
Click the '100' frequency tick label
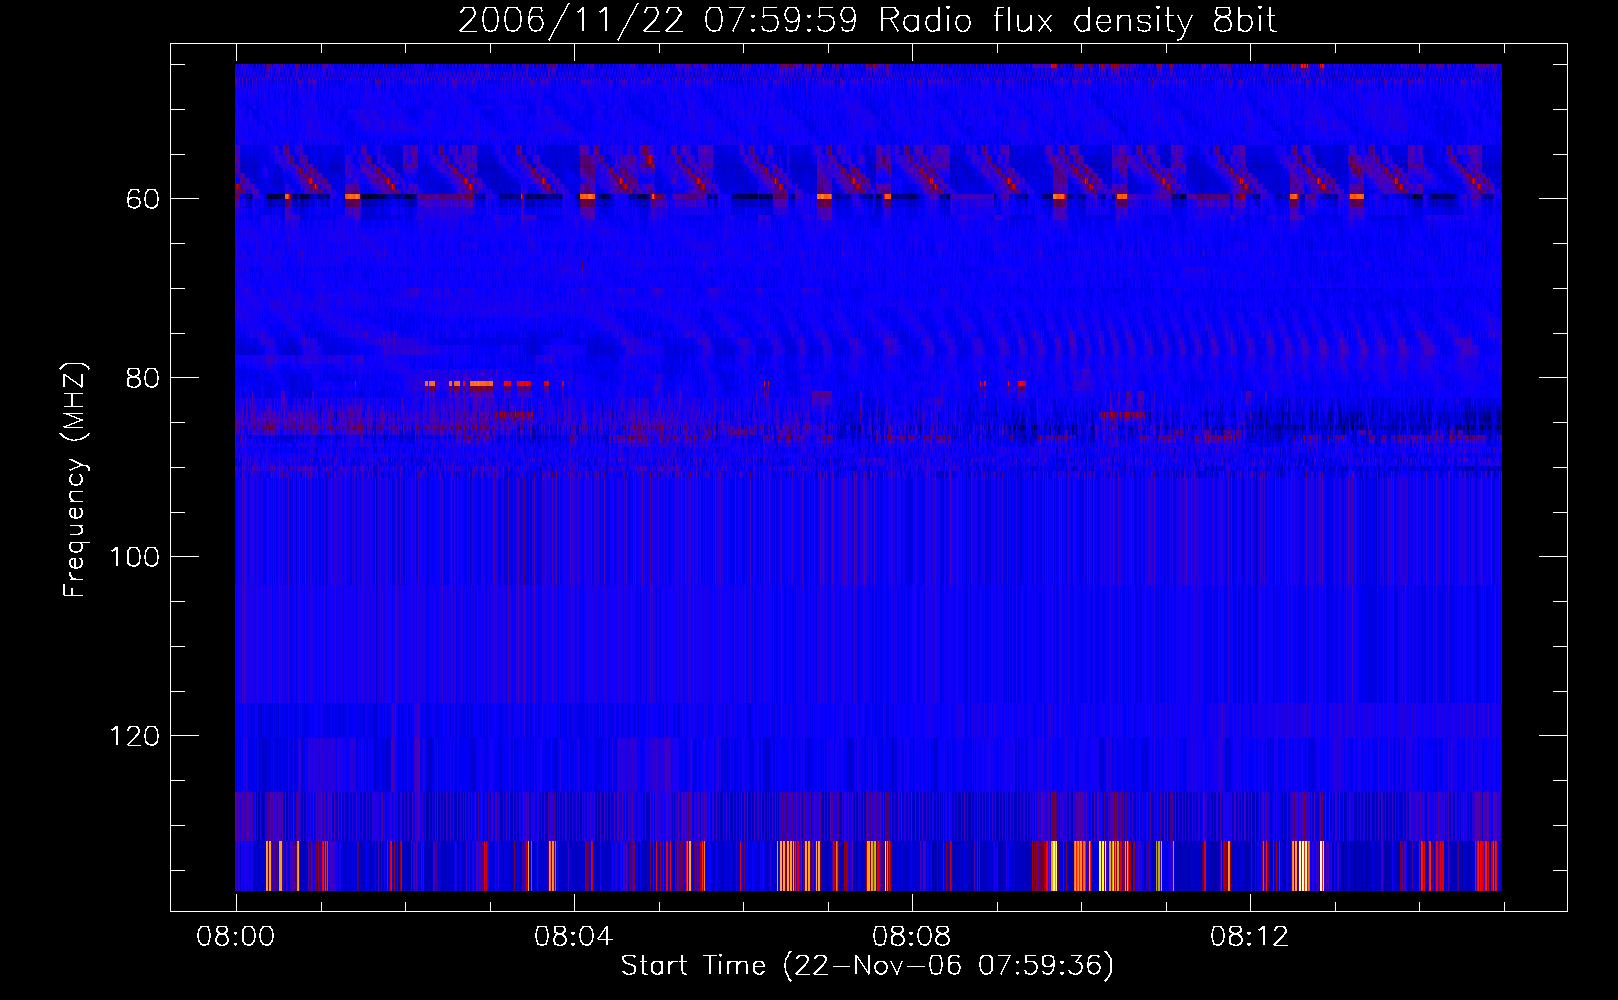135,557
